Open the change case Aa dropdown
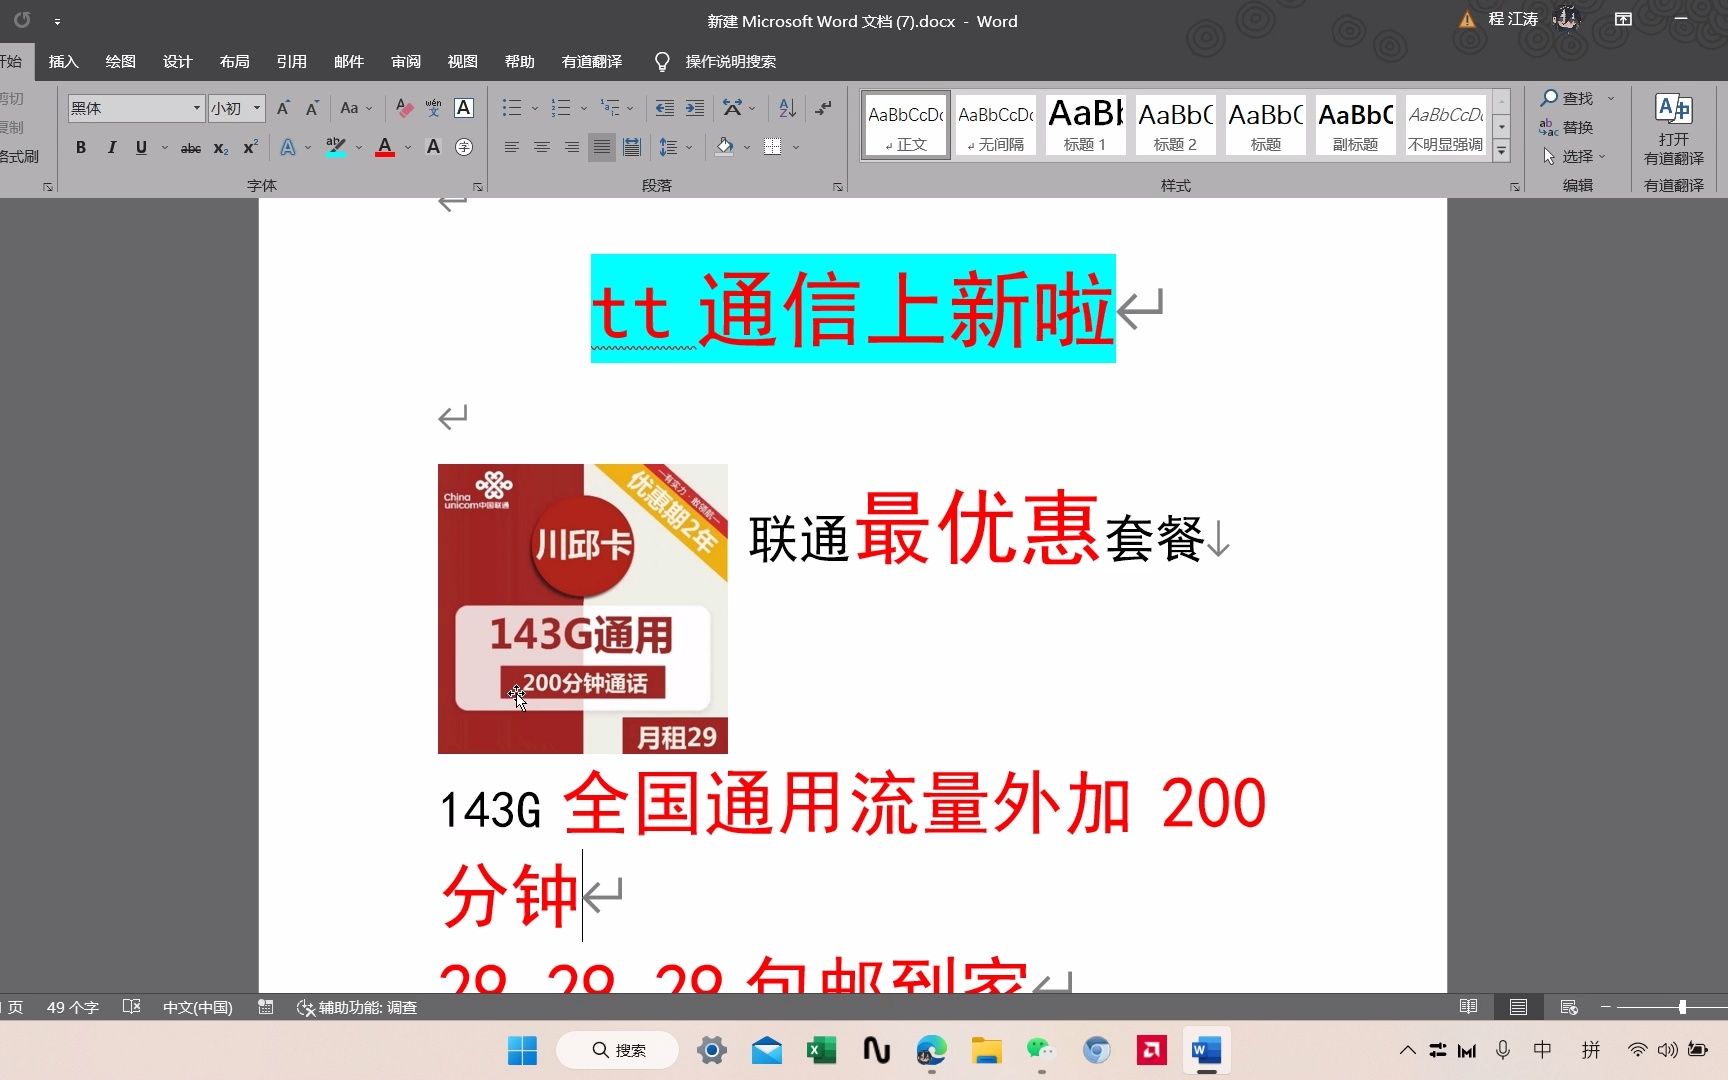The height and width of the screenshot is (1080, 1728). (356, 108)
